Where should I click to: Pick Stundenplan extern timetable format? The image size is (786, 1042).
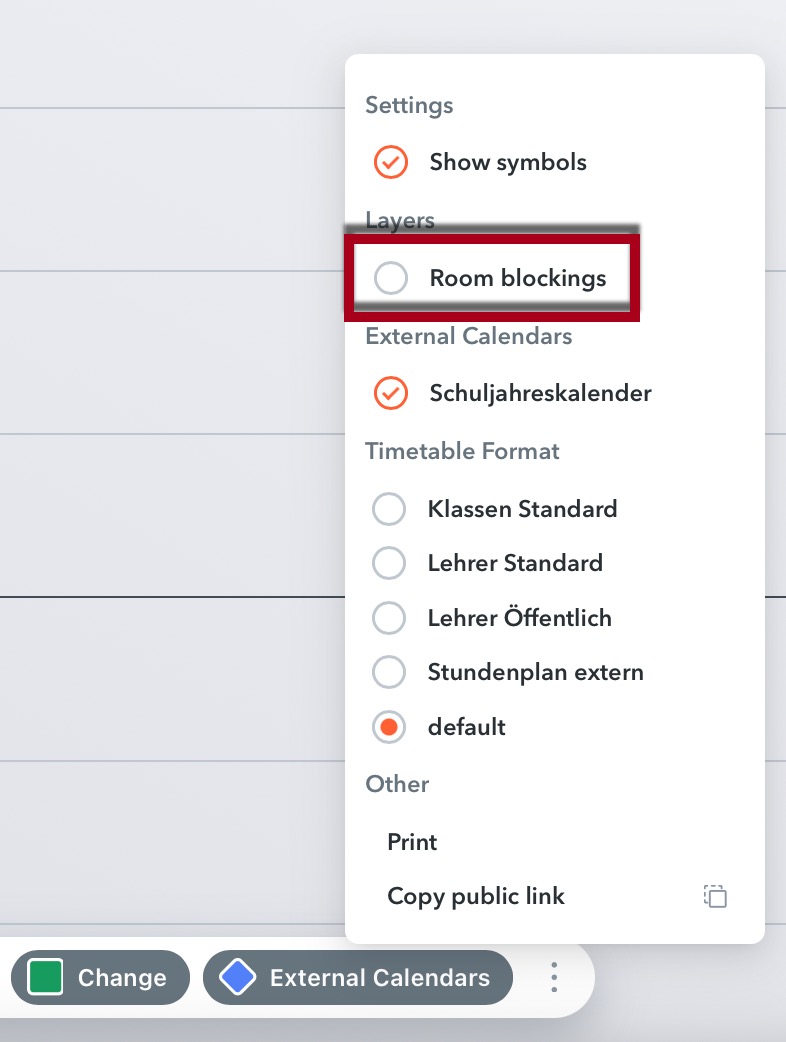[x=389, y=672]
